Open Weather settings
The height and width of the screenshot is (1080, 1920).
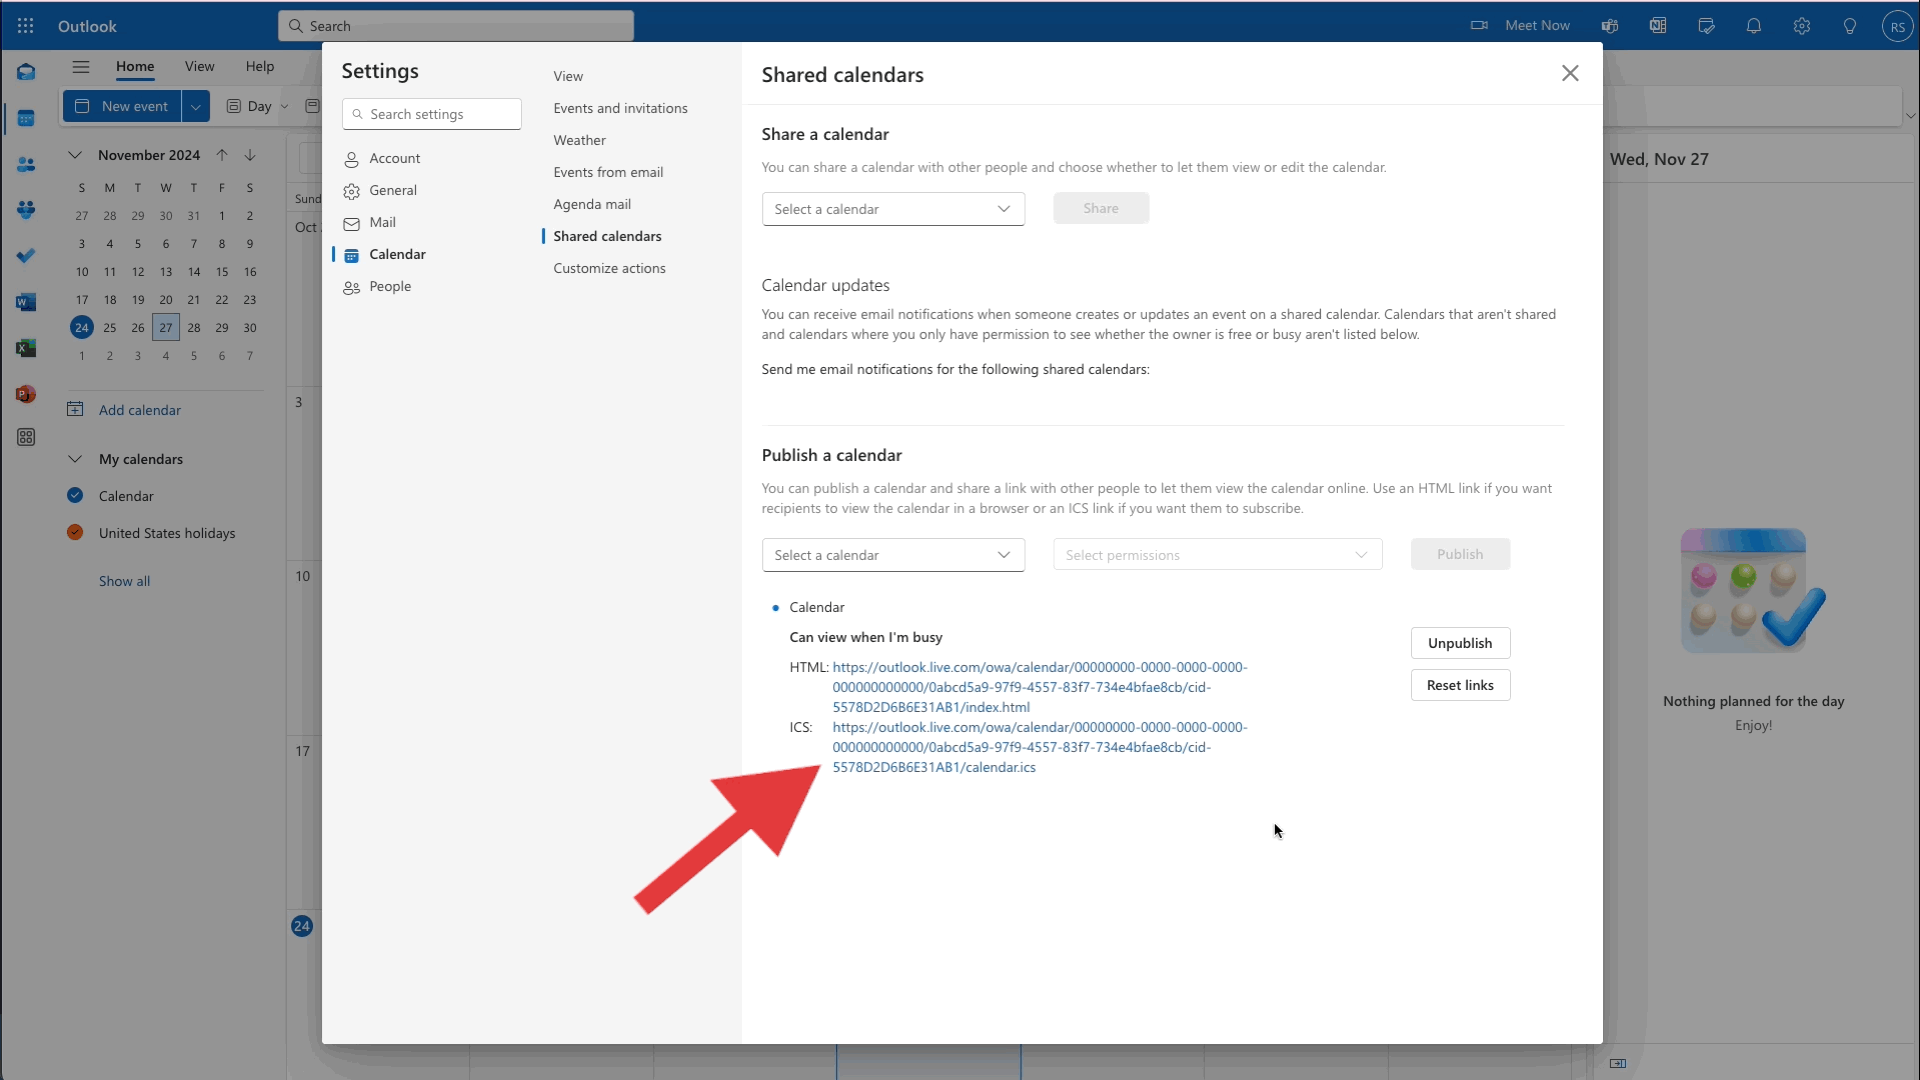pyautogui.click(x=579, y=140)
